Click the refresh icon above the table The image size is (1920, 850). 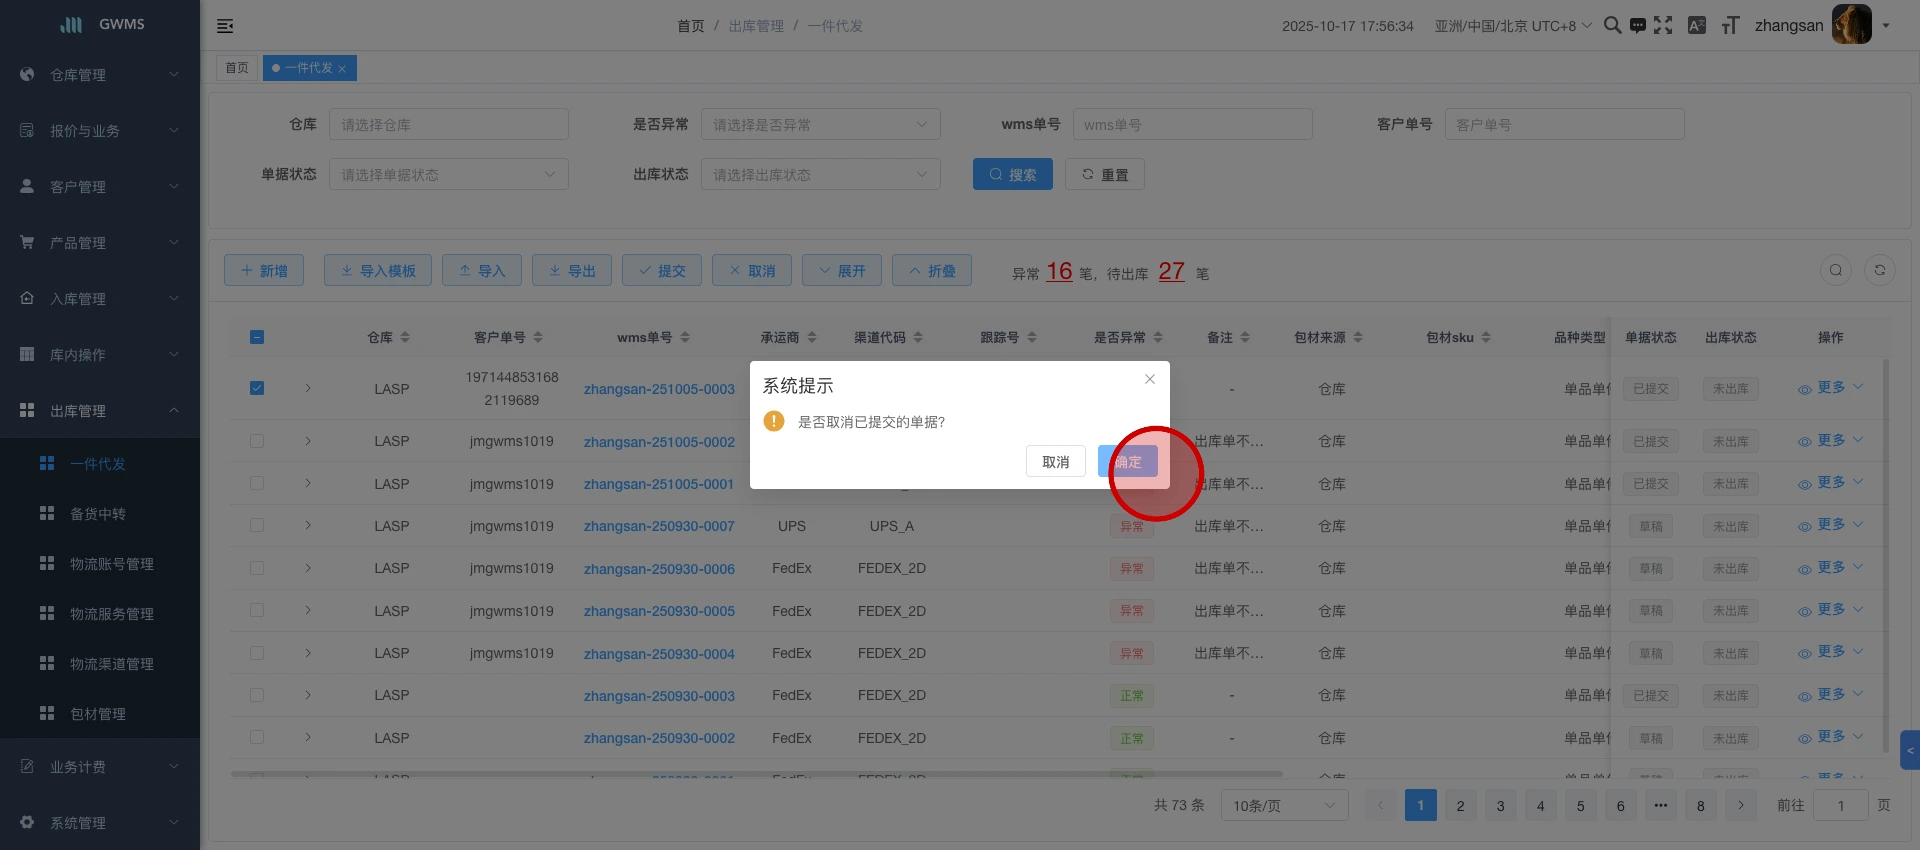tap(1879, 270)
